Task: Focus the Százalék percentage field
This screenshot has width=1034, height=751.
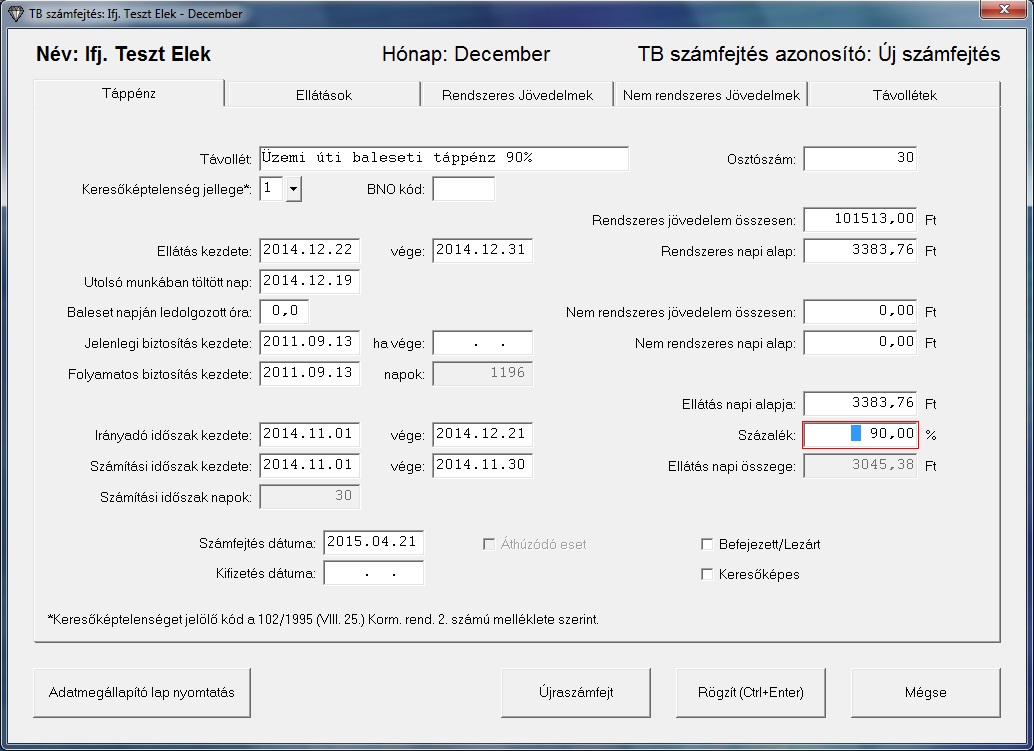Action: click(x=860, y=435)
